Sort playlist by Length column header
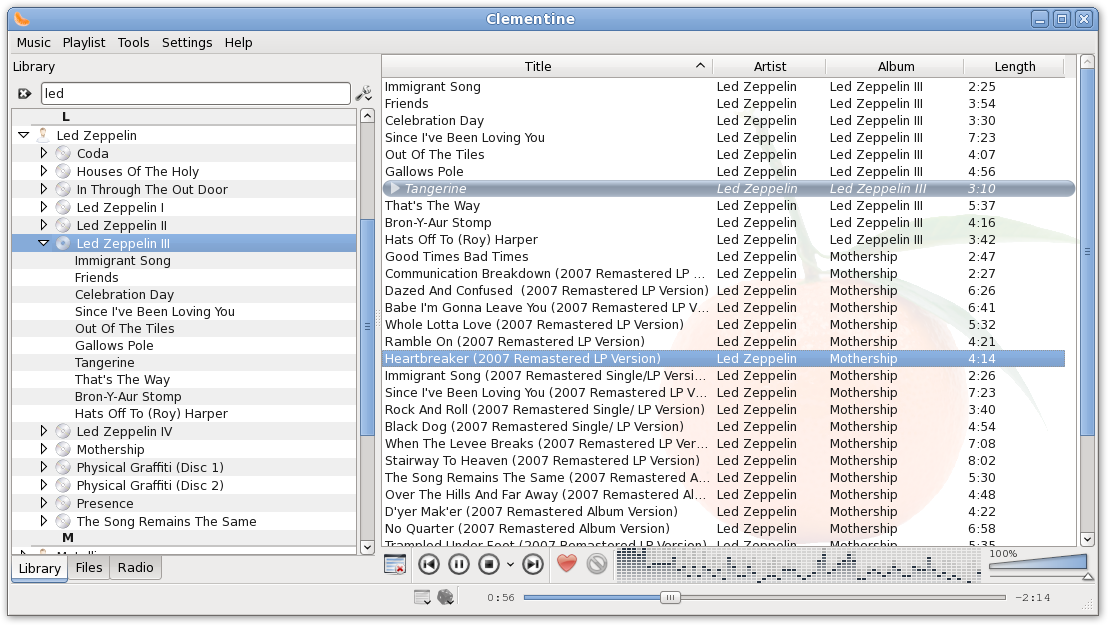Viewport: 1108px width, 625px height. [x=1015, y=66]
